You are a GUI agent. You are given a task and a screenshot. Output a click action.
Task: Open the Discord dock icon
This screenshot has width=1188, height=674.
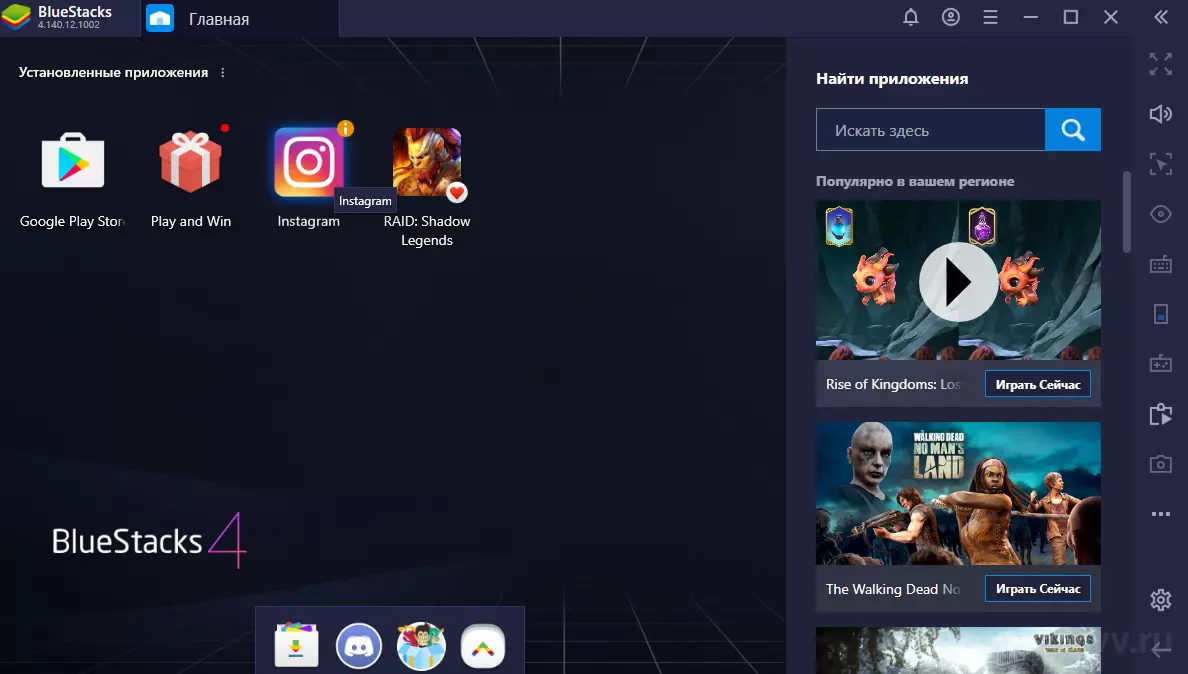(358, 646)
